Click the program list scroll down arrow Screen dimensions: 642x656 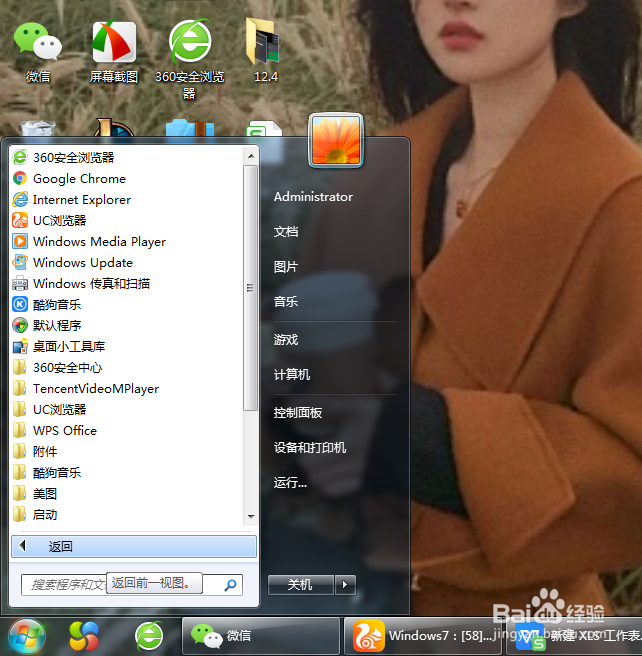coord(251,516)
